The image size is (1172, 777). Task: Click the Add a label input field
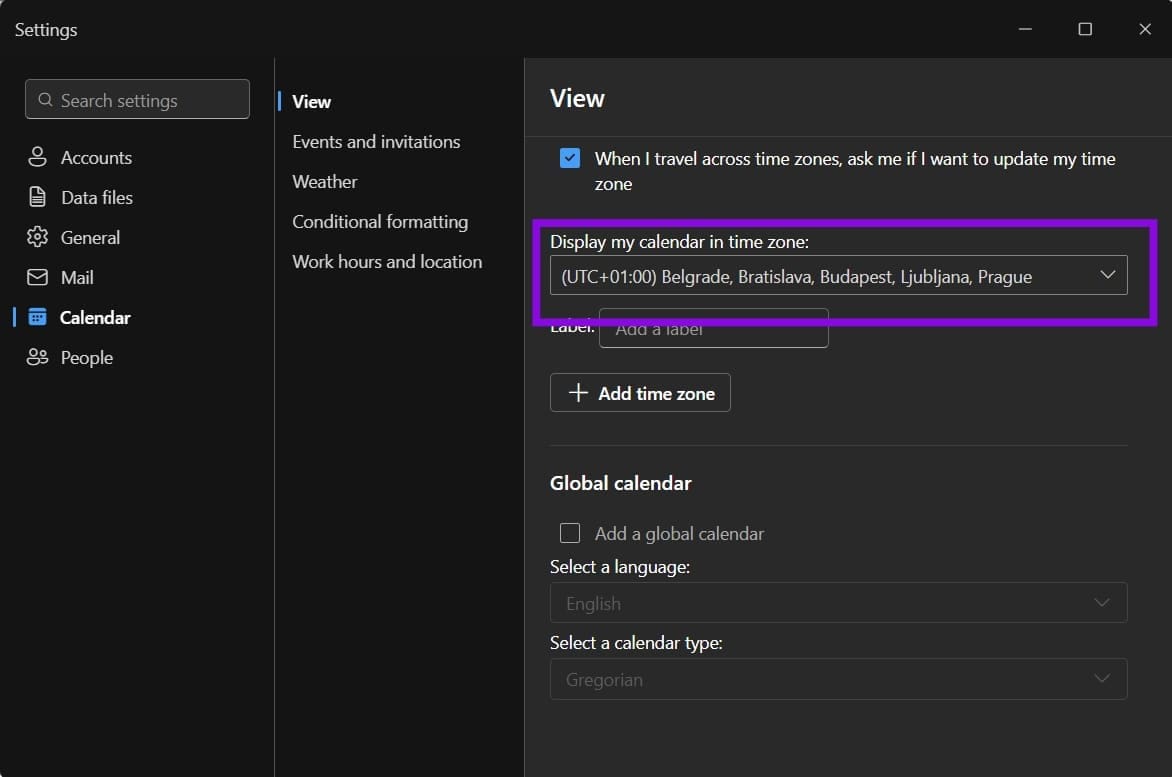pos(713,328)
